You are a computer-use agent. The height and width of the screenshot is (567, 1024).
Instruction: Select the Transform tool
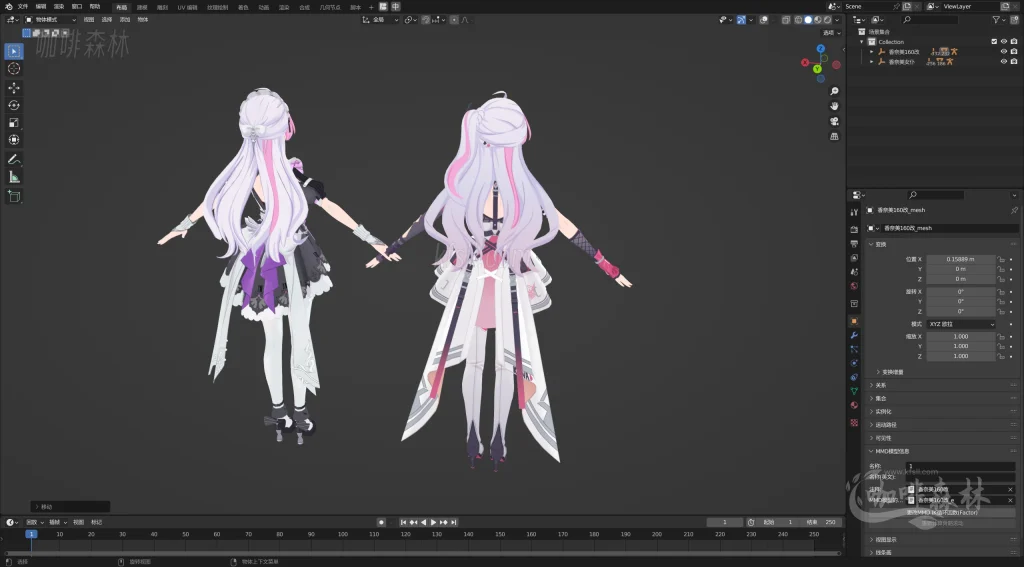(x=14, y=140)
